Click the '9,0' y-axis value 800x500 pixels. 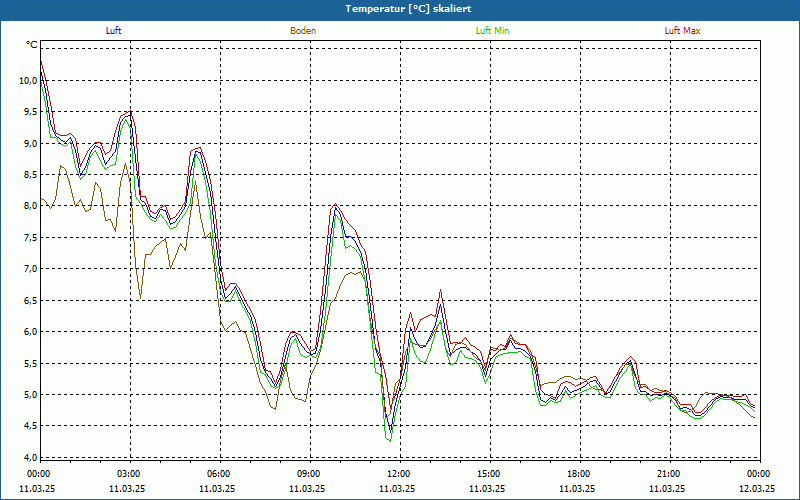point(31,143)
